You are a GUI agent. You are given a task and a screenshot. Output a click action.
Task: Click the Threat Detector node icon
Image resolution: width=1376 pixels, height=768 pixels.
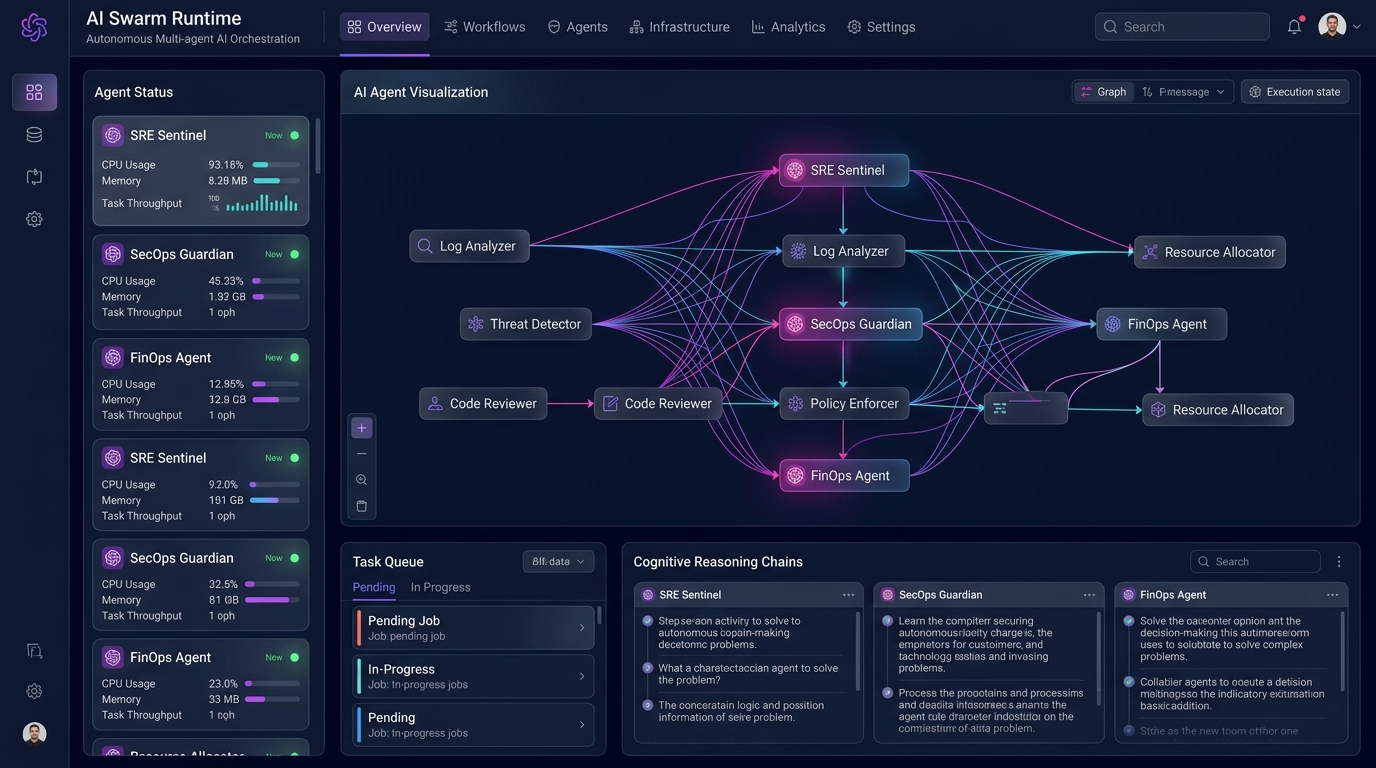click(476, 324)
